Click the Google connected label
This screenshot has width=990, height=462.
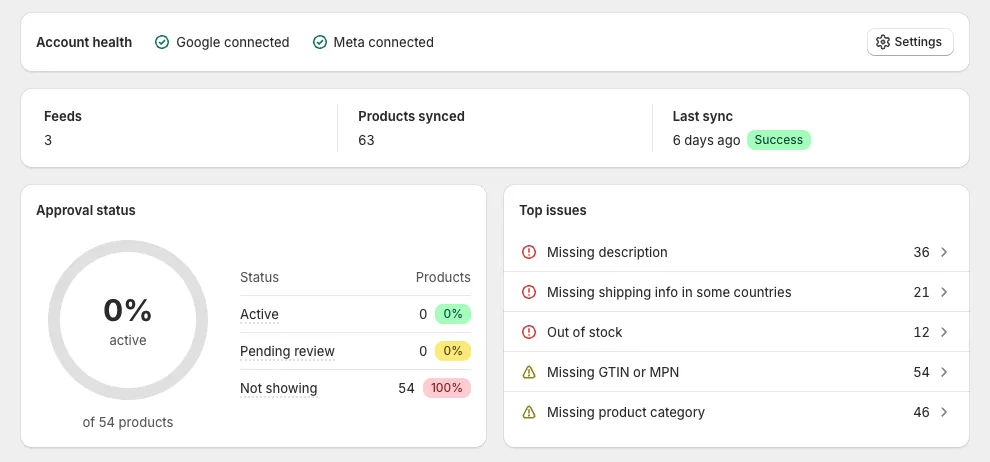click(232, 42)
